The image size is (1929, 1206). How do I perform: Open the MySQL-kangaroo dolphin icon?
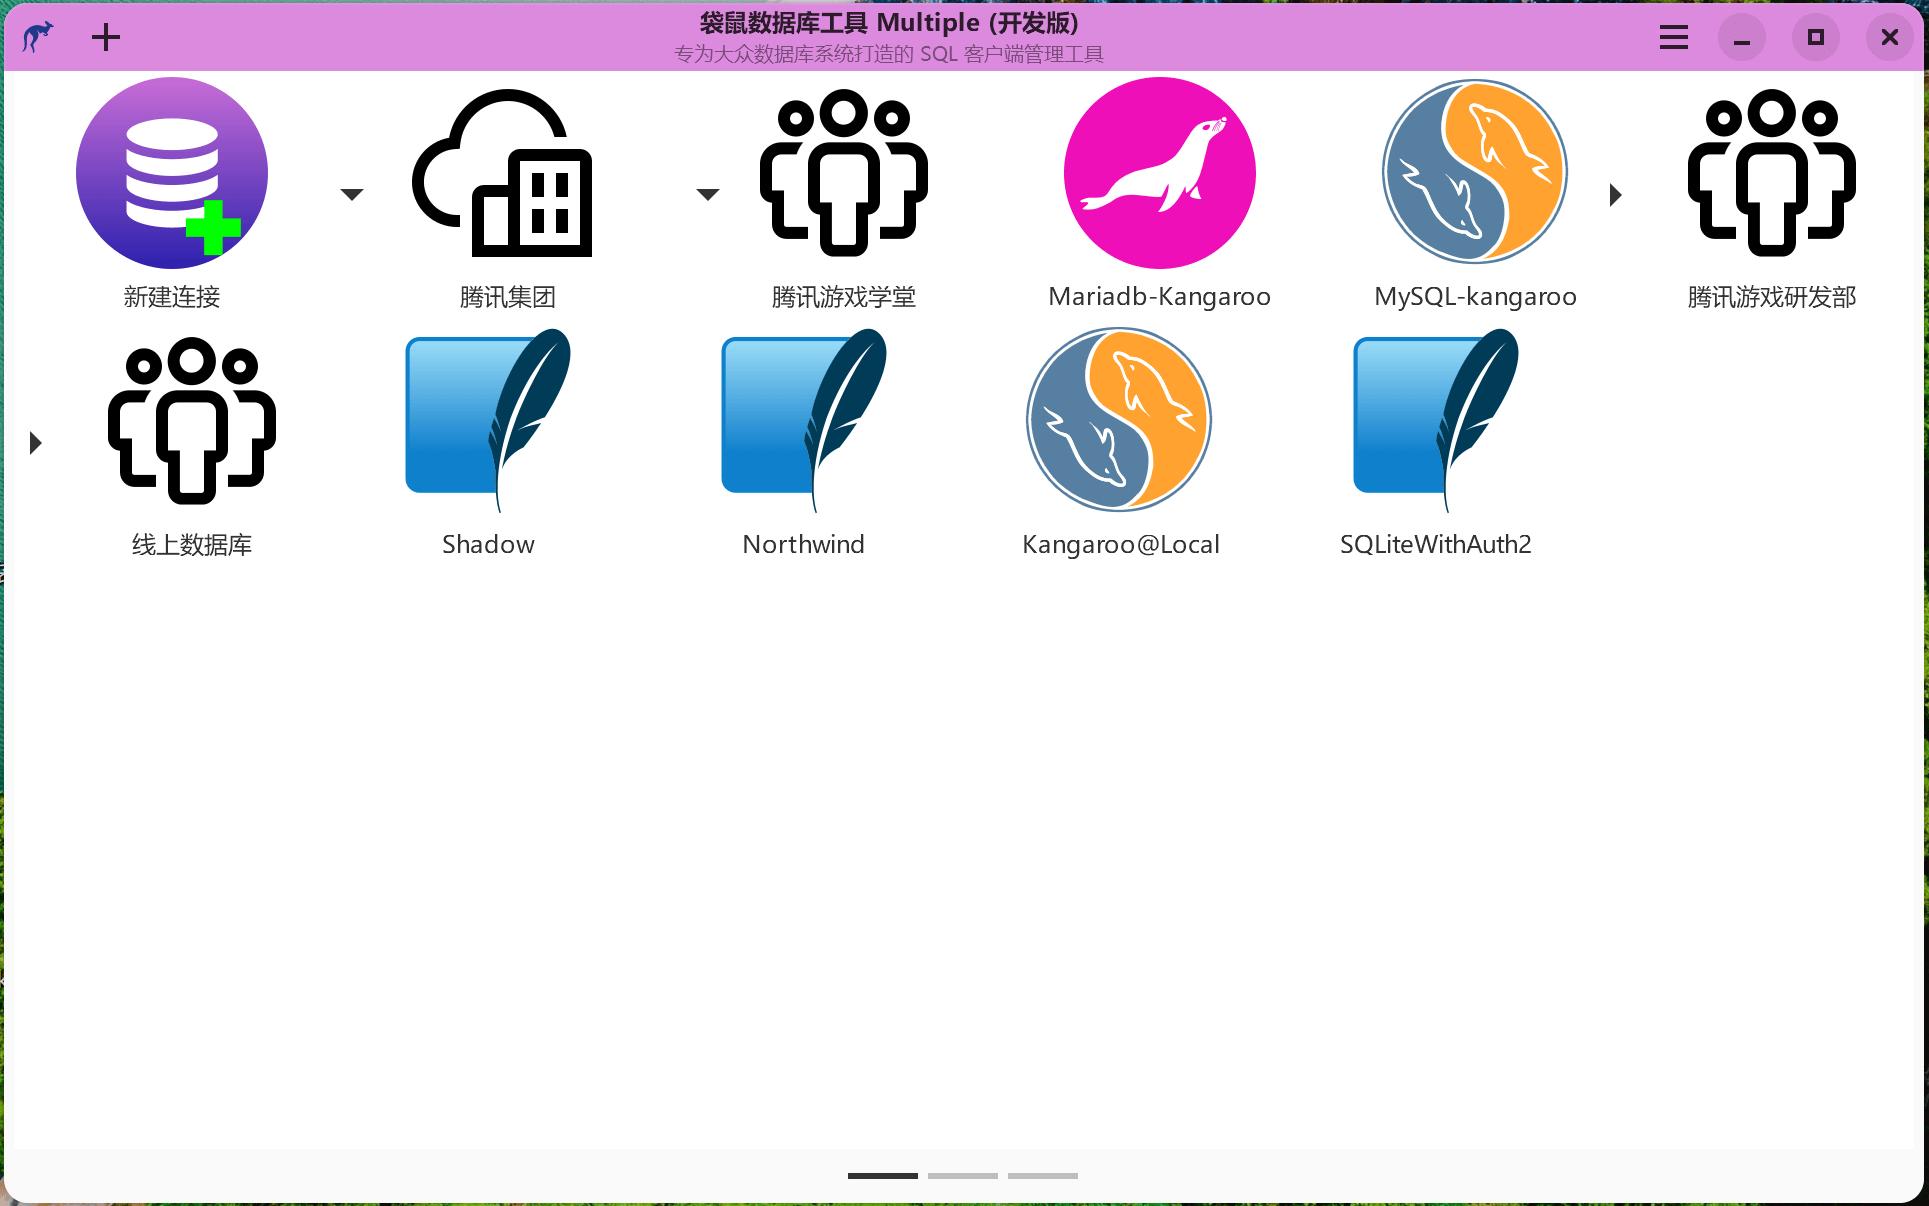(1475, 172)
